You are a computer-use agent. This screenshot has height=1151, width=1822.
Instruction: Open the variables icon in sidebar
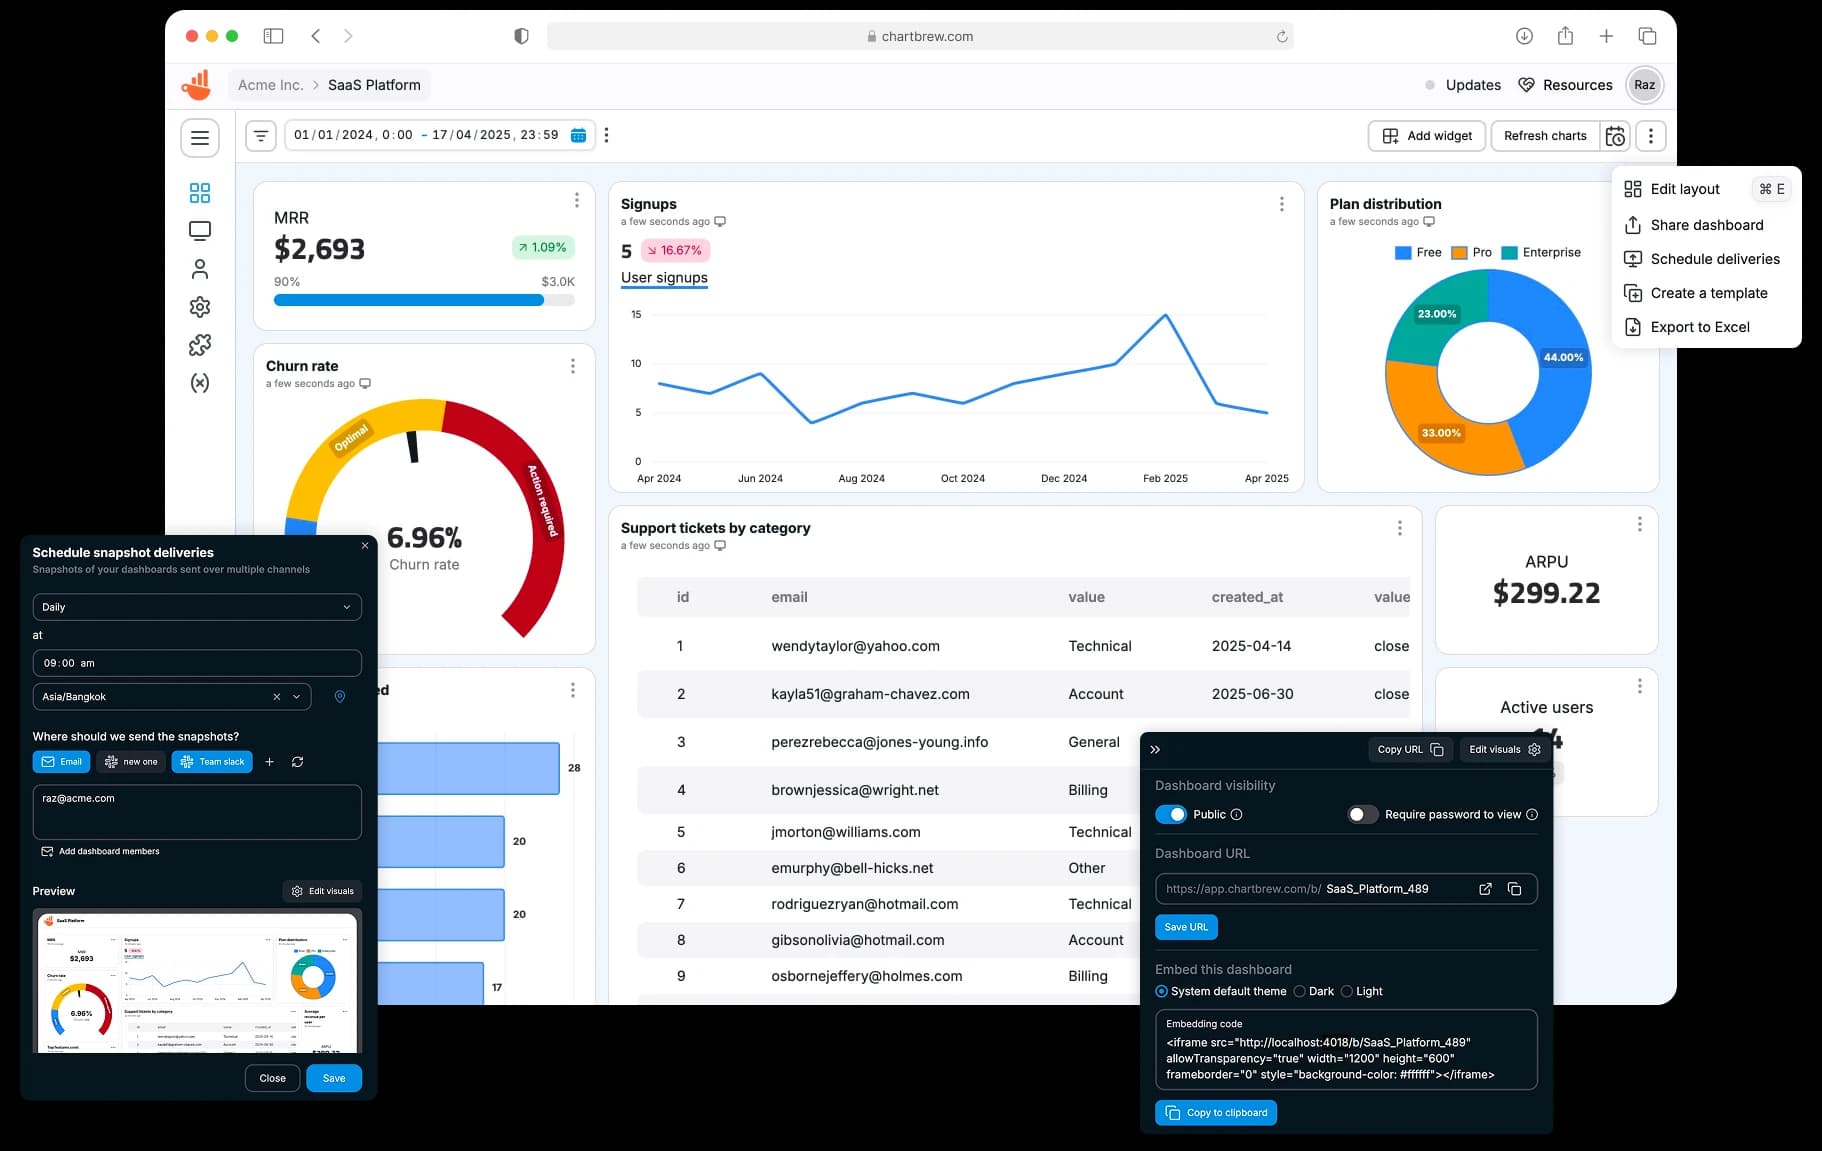click(200, 383)
